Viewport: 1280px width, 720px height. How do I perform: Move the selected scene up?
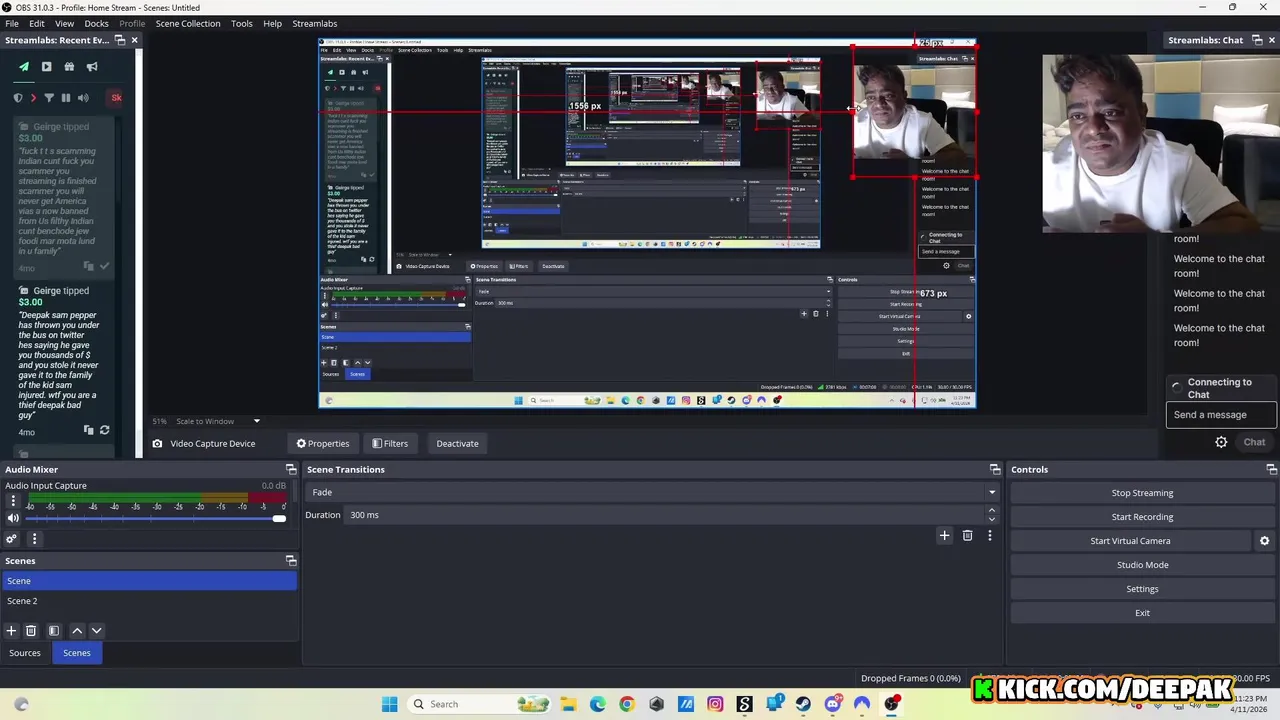pos(77,631)
